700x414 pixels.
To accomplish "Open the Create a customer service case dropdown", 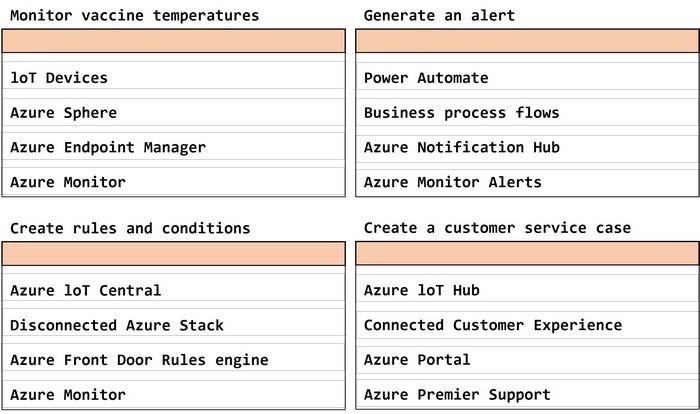I will click(527, 254).
